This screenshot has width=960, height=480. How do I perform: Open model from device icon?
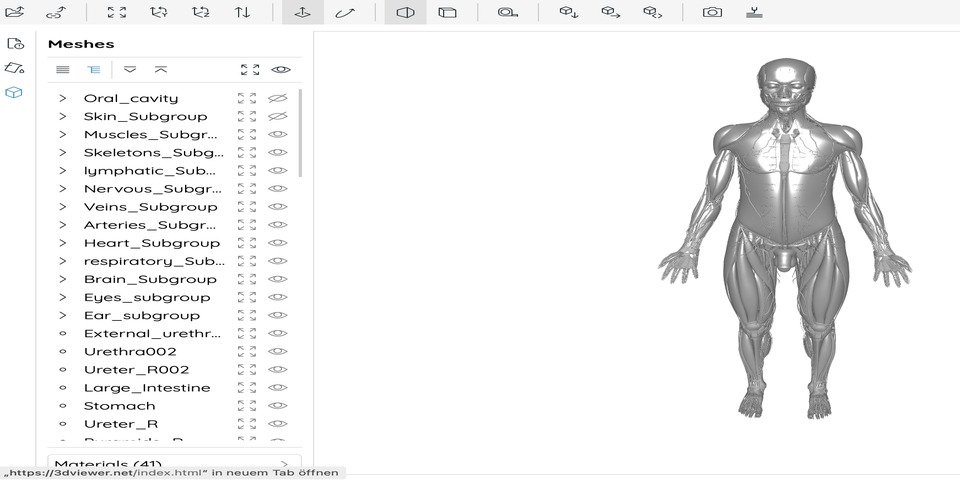(15, 12)
